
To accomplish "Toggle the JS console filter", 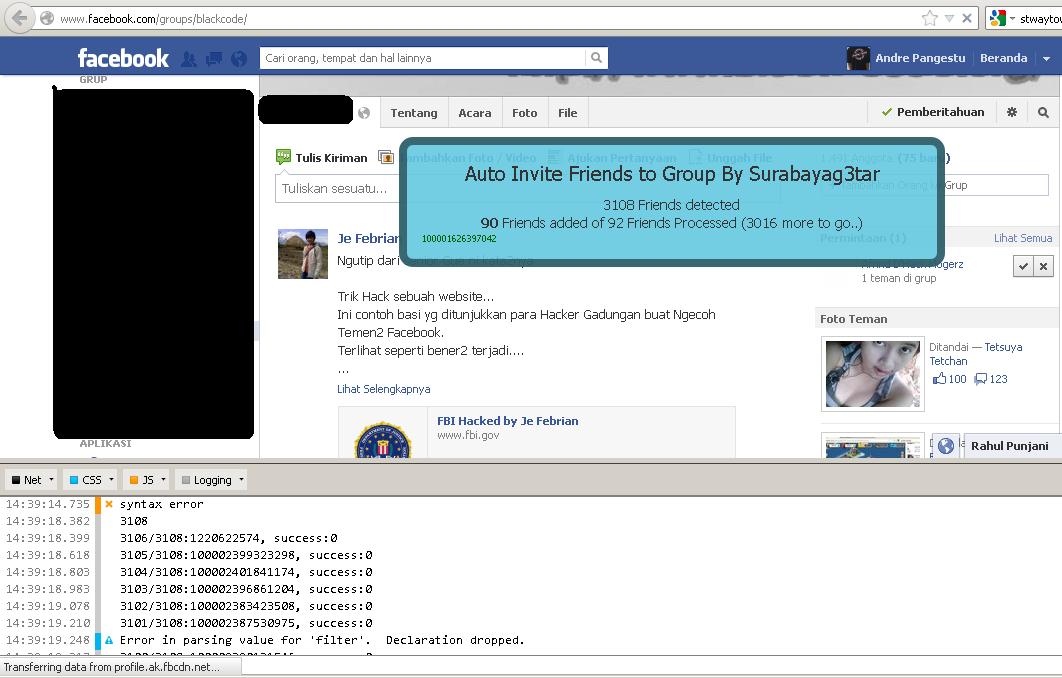I will [x=142, y=480].
